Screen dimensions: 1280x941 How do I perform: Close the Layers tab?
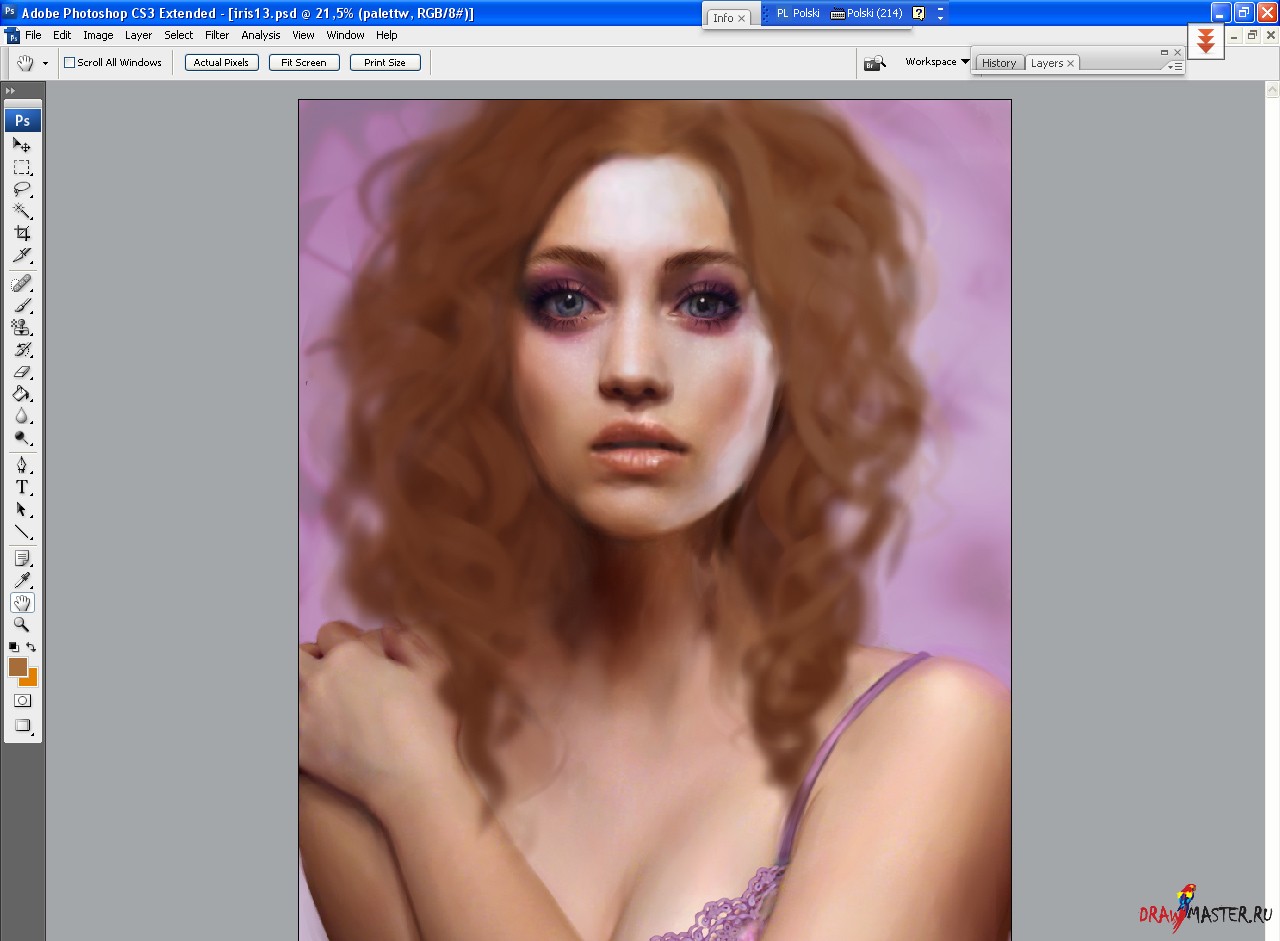click(x=1070, y=63)
